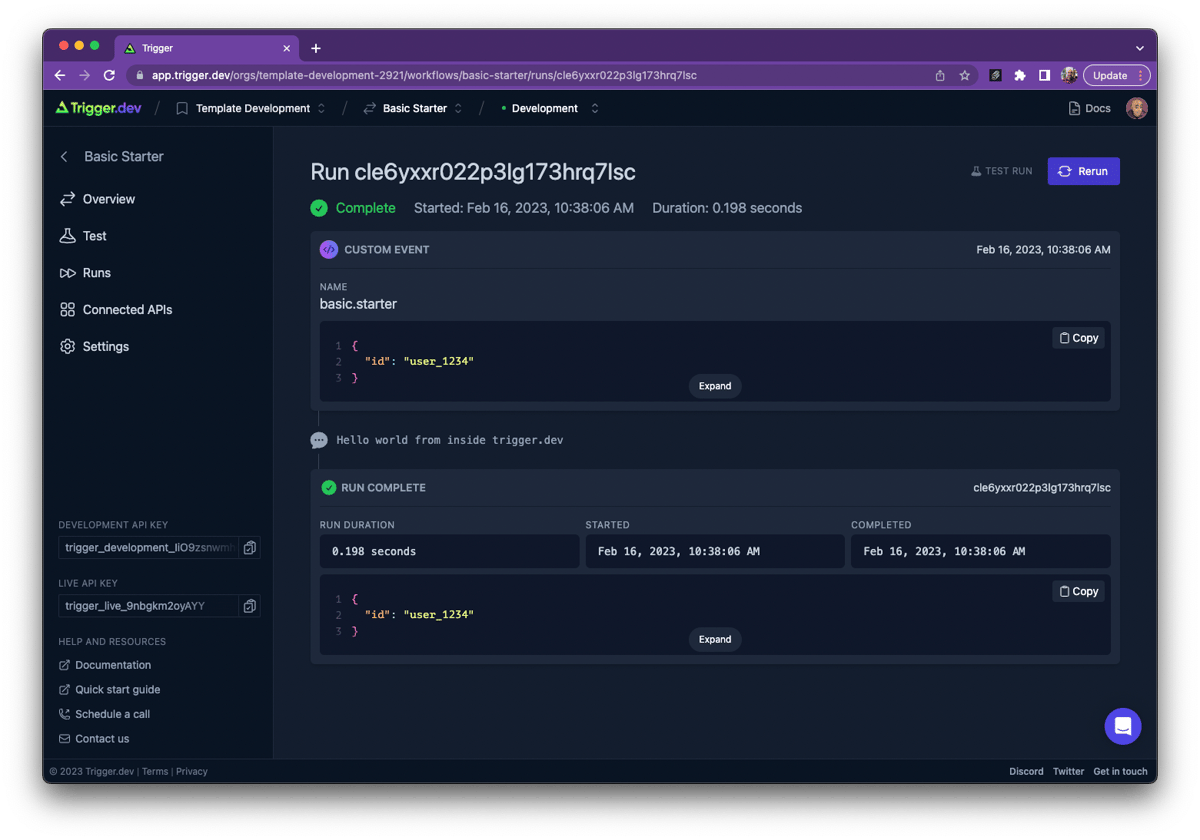Click the share icon in the address bar

[940, 75]
